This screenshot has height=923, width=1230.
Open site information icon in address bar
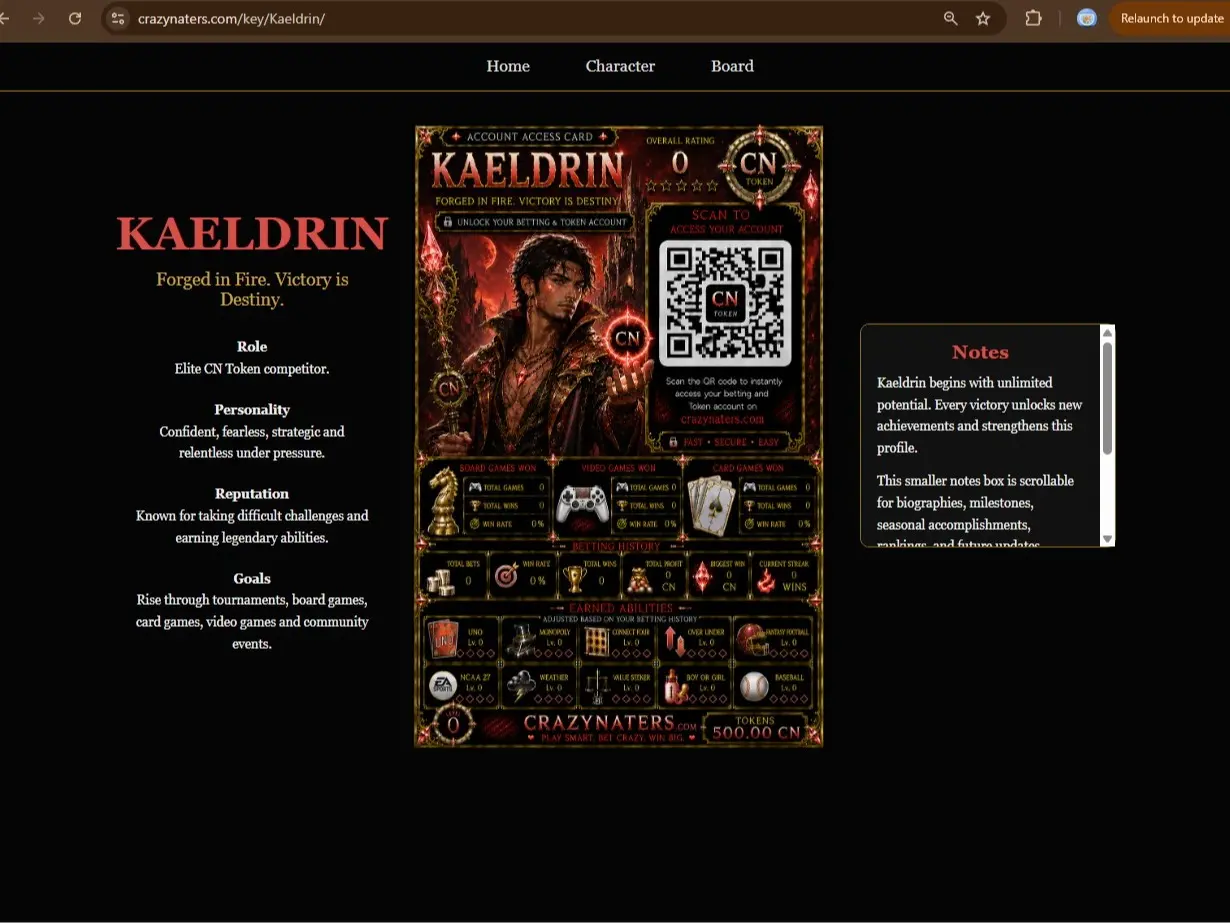pos(117,18)
